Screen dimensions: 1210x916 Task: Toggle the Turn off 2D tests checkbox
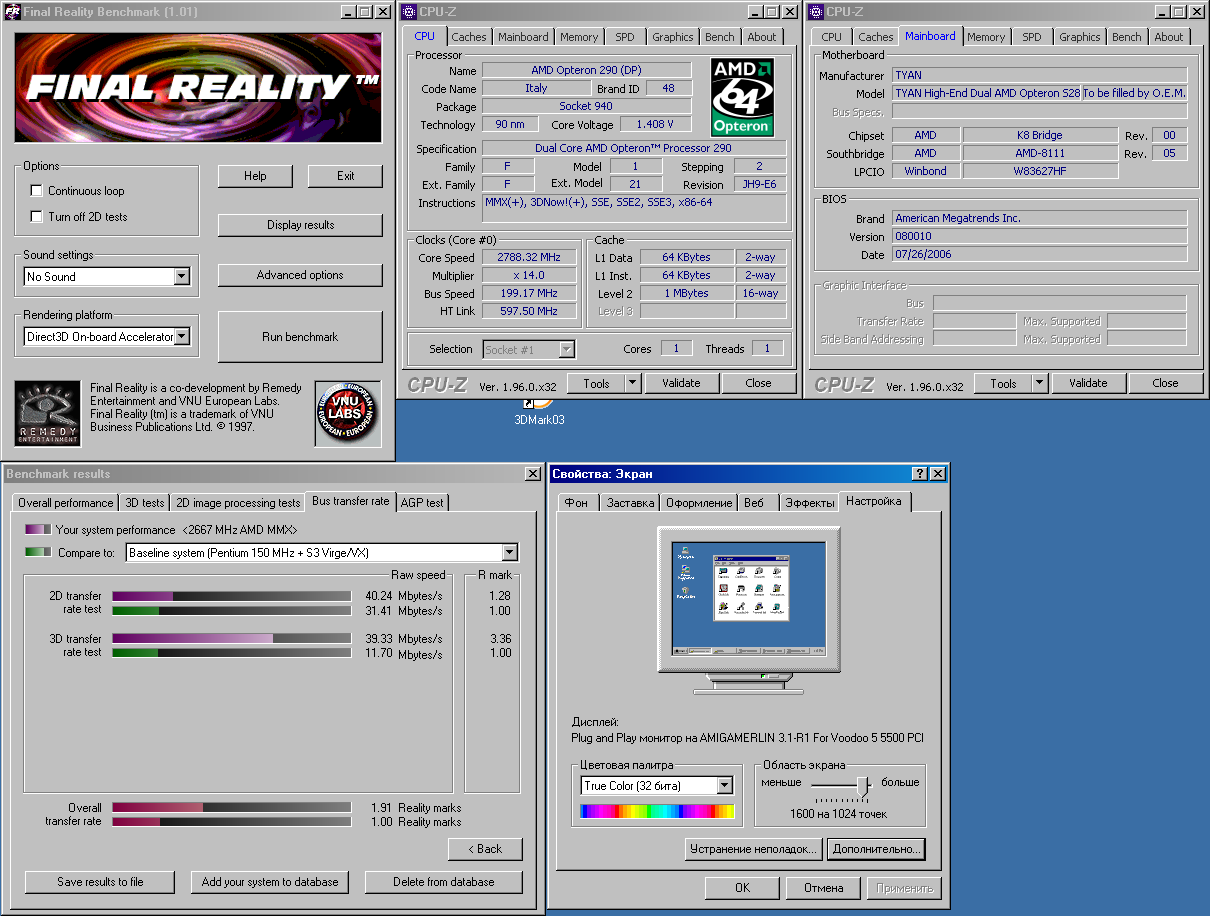click(37, 217)
